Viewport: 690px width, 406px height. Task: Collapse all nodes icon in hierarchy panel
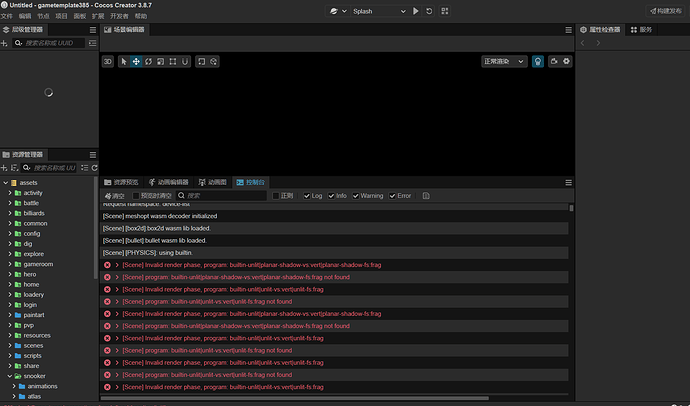[x=92, y=43]
